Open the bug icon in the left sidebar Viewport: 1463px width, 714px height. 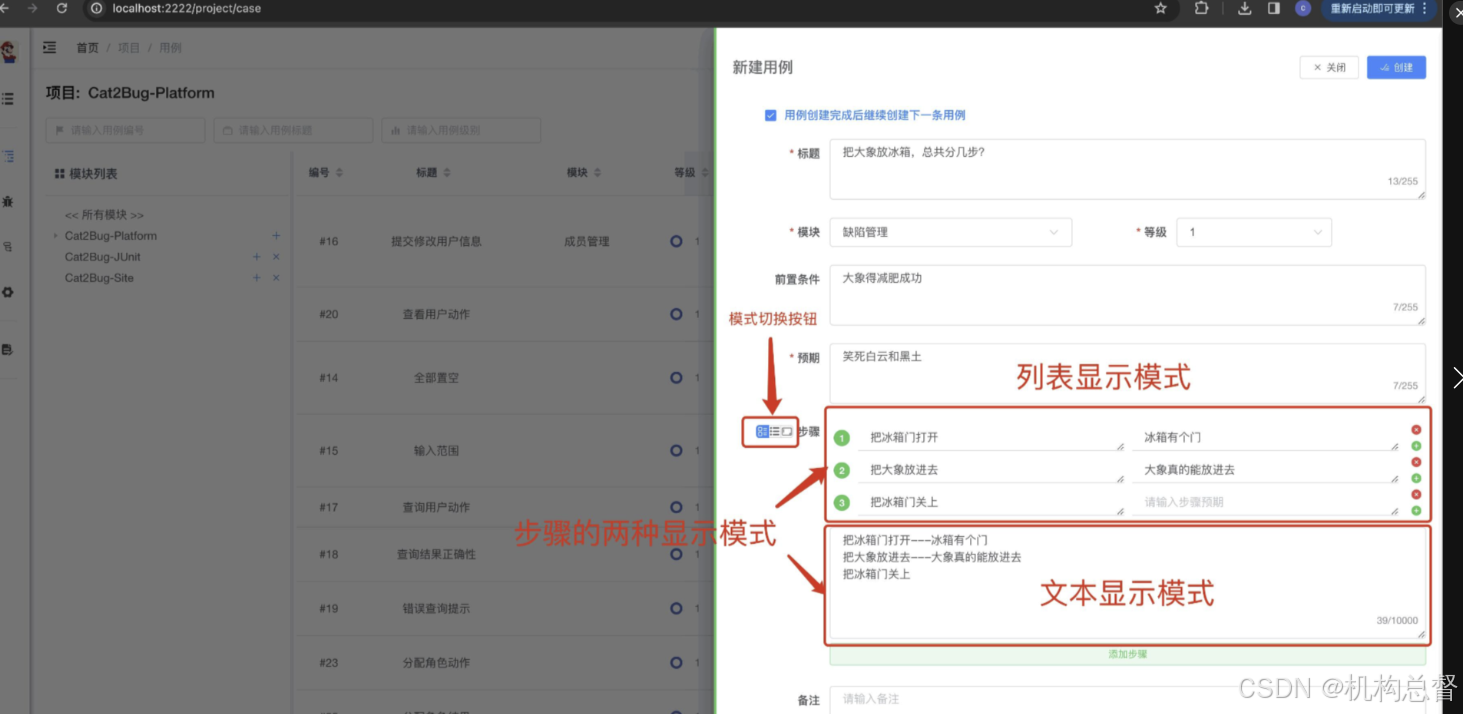pos(8,202)
